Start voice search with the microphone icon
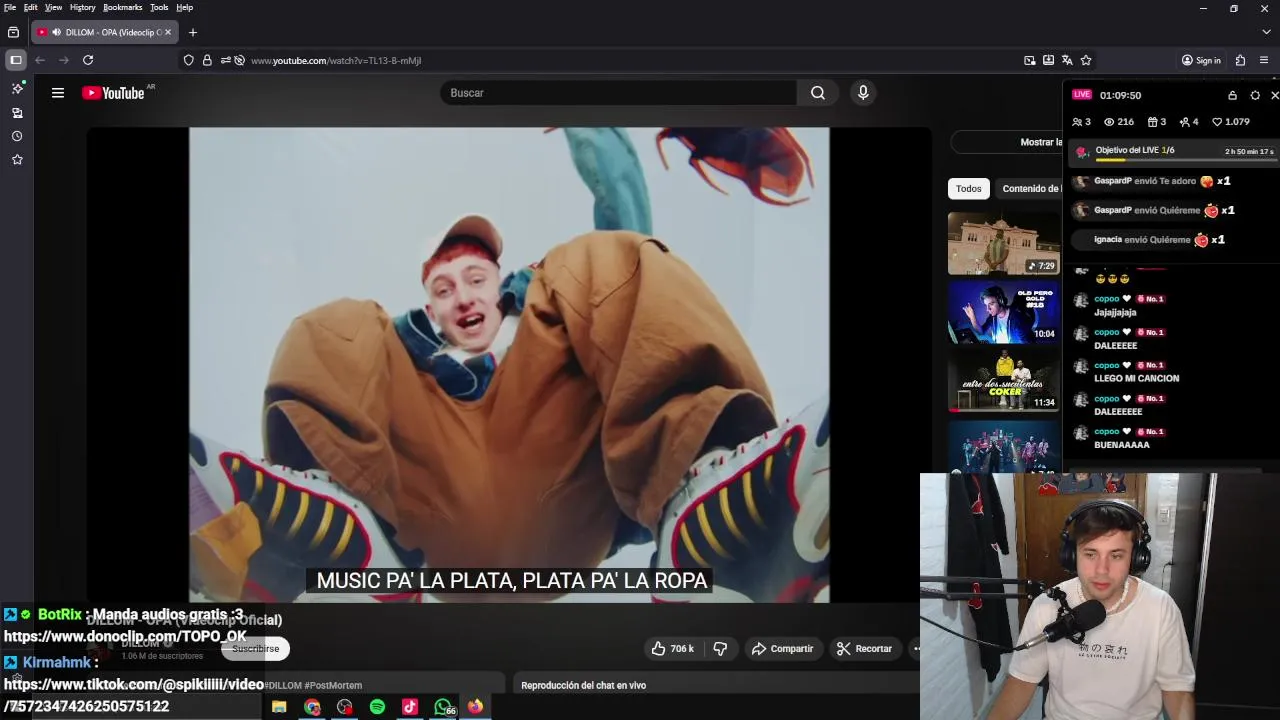Viewport: 1280px width, 720px height. tap(863, 93)
